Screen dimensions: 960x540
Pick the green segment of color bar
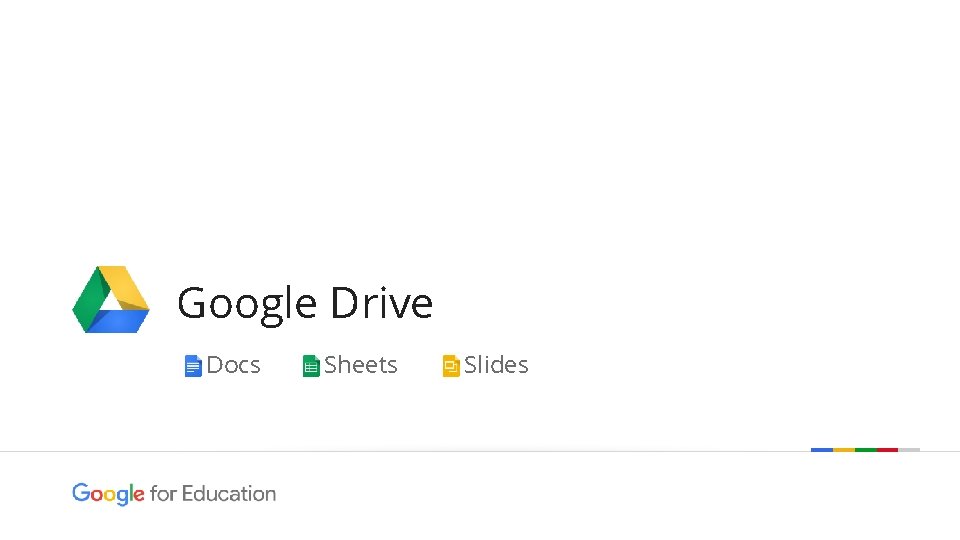tap(865, 450)
